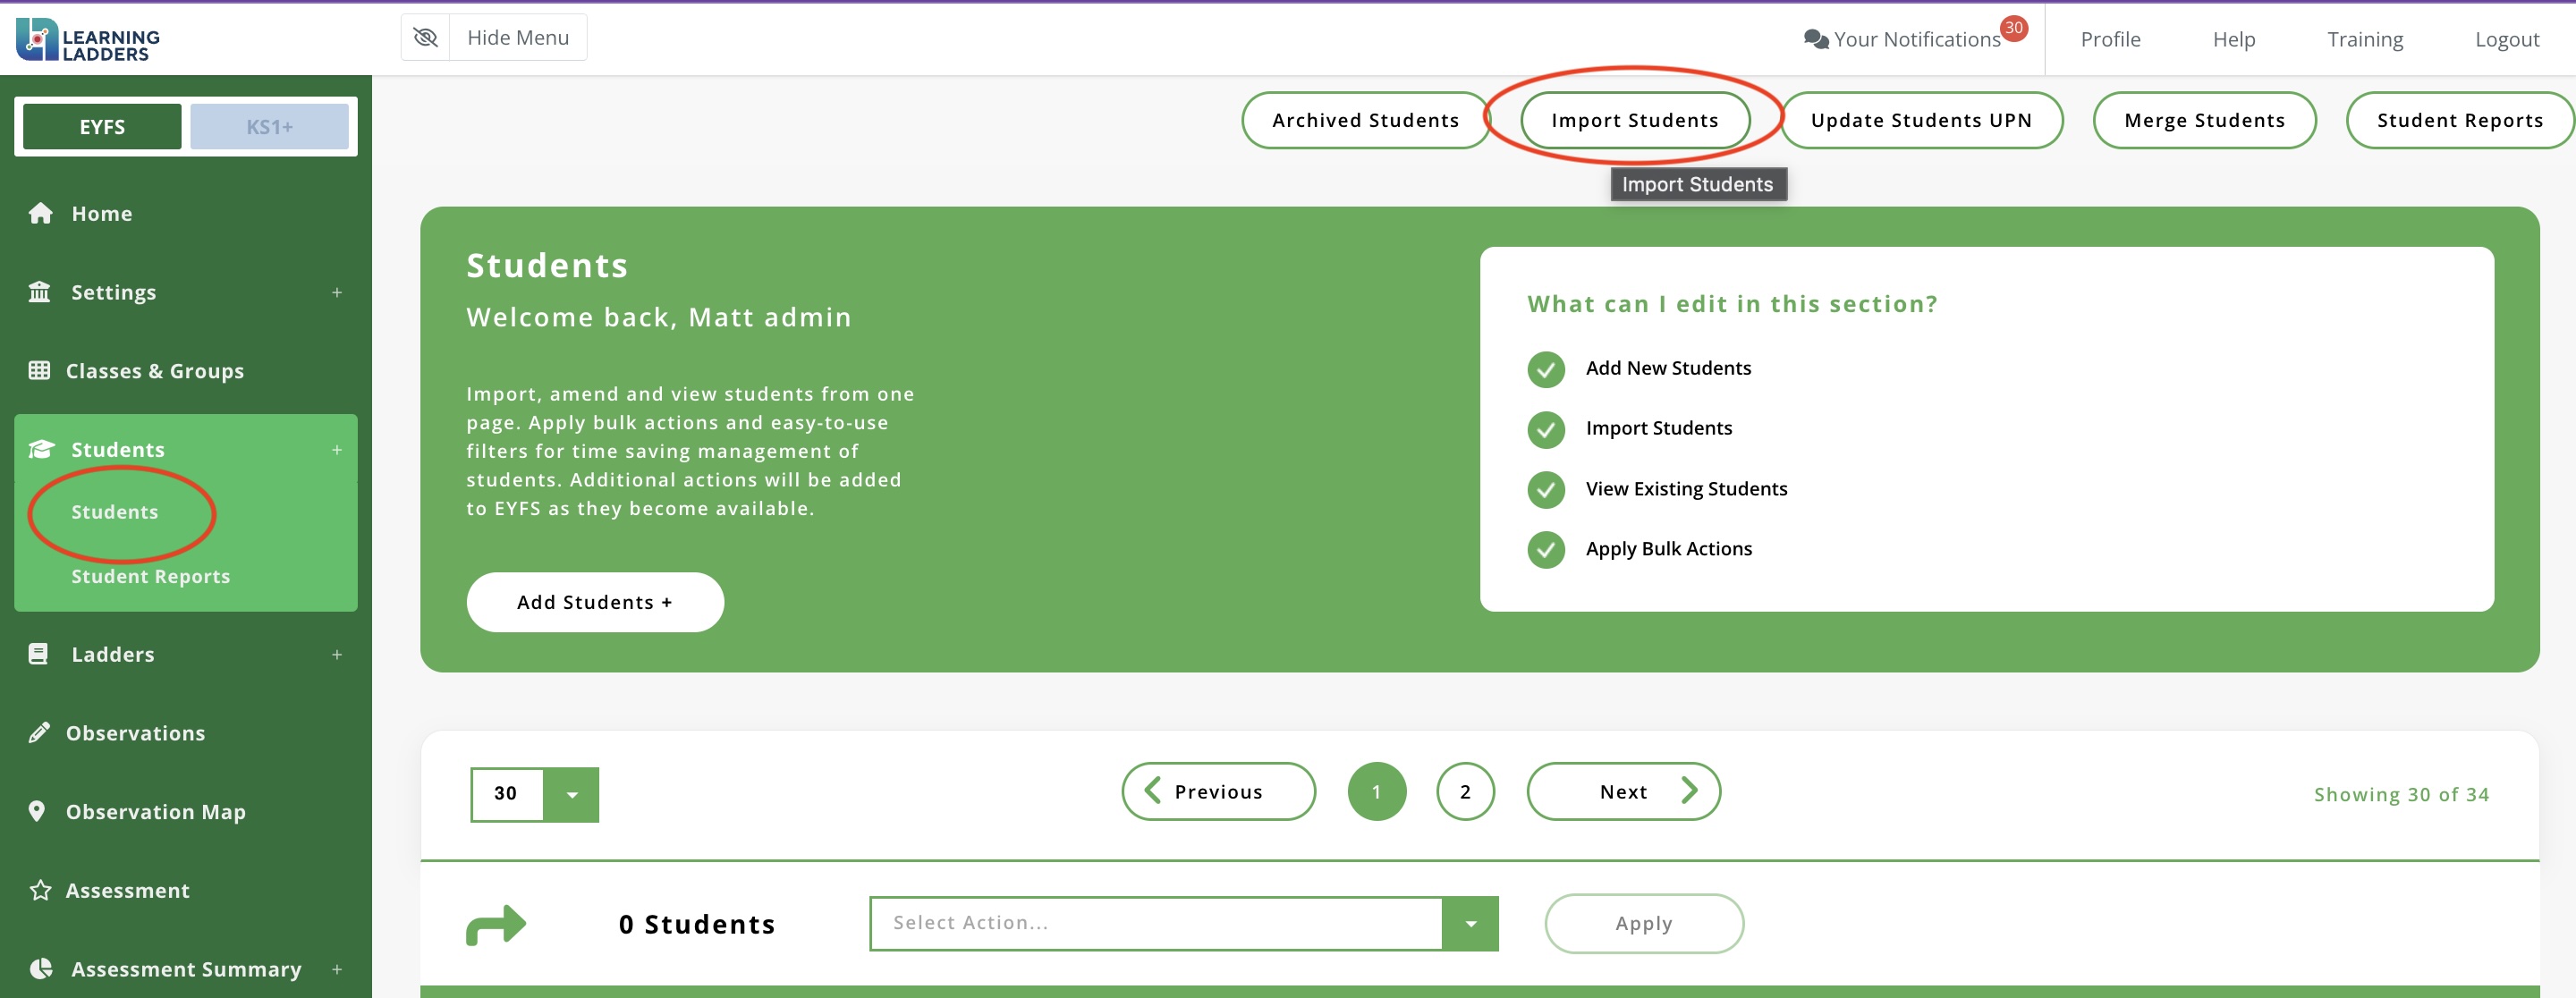
Task: Click the Home house icon in sidebar
Action: tap(40, 213)
